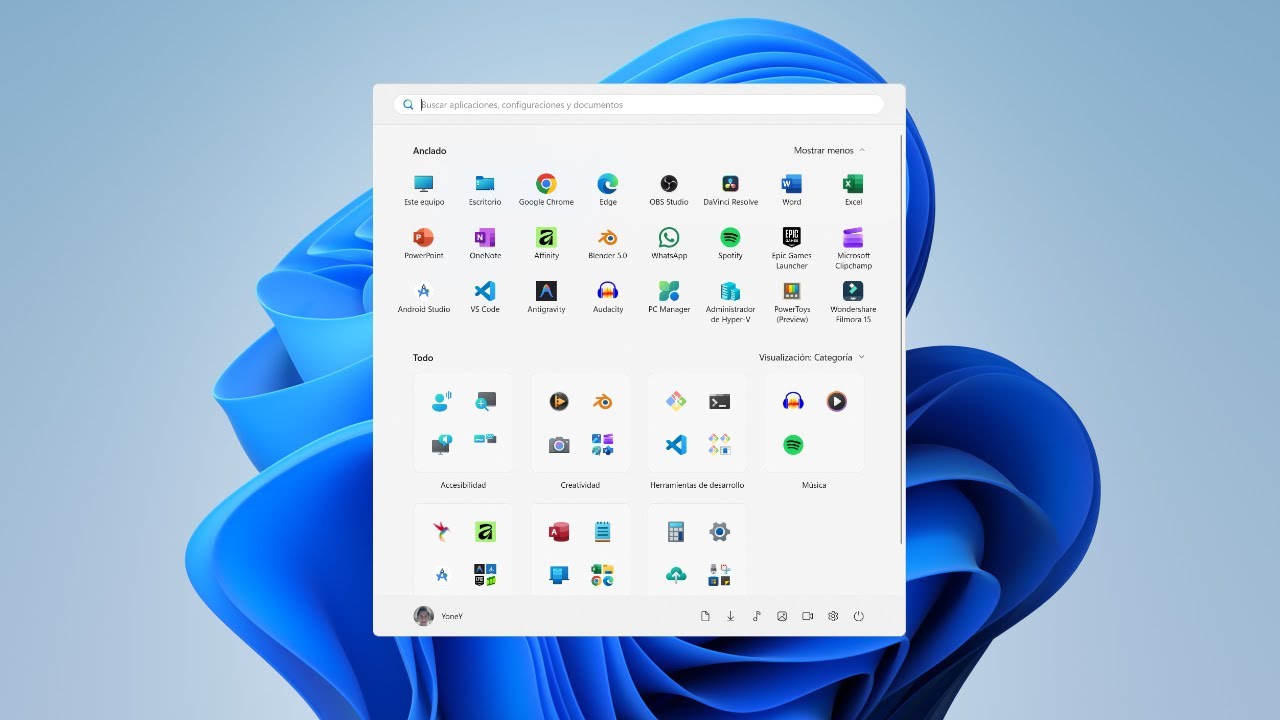This screenshot has height=720, width=1280.
Task: Launch Spotify from the Música category
Action: 793,444
